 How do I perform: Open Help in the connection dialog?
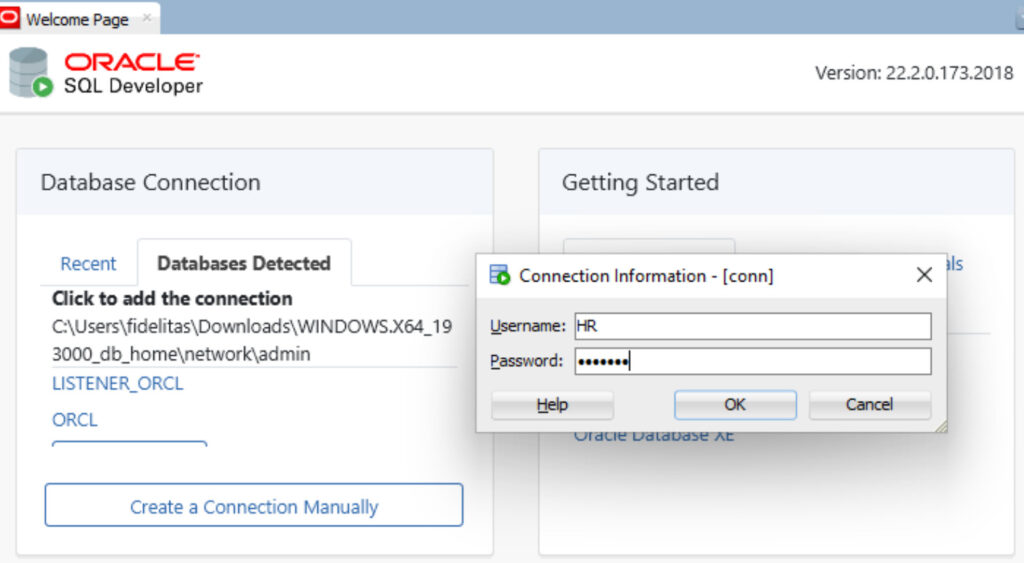pyautogui.click(x=552, y=405)
